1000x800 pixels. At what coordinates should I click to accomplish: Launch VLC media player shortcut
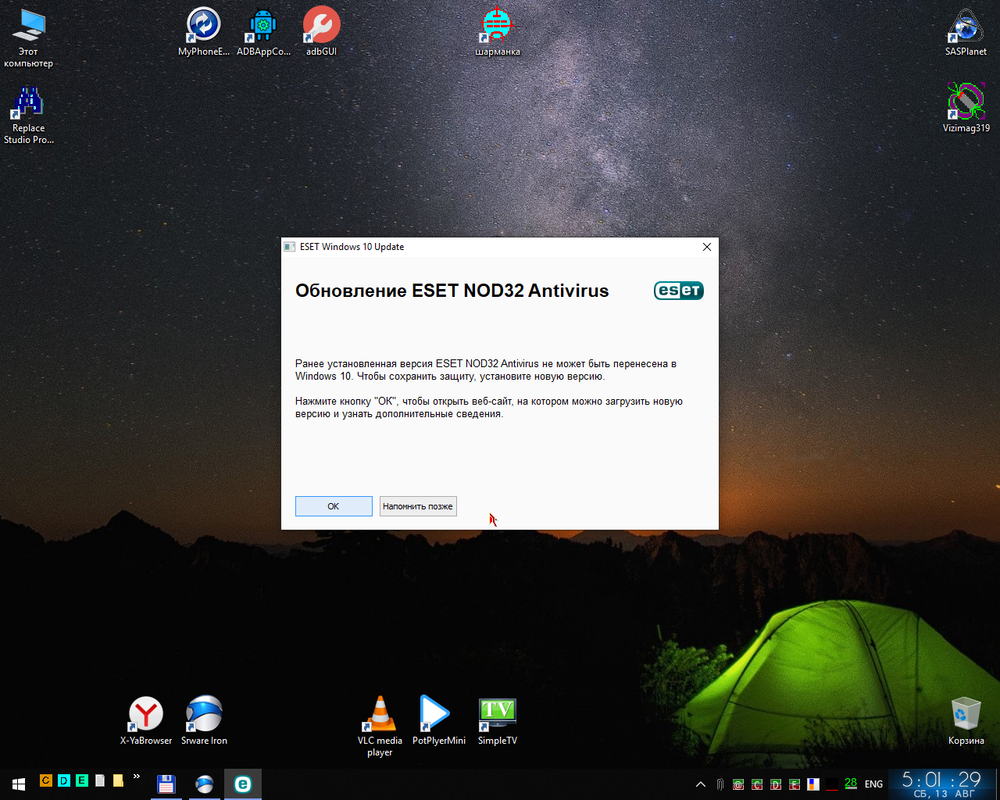pyautogui.click(x=379, y=726)
